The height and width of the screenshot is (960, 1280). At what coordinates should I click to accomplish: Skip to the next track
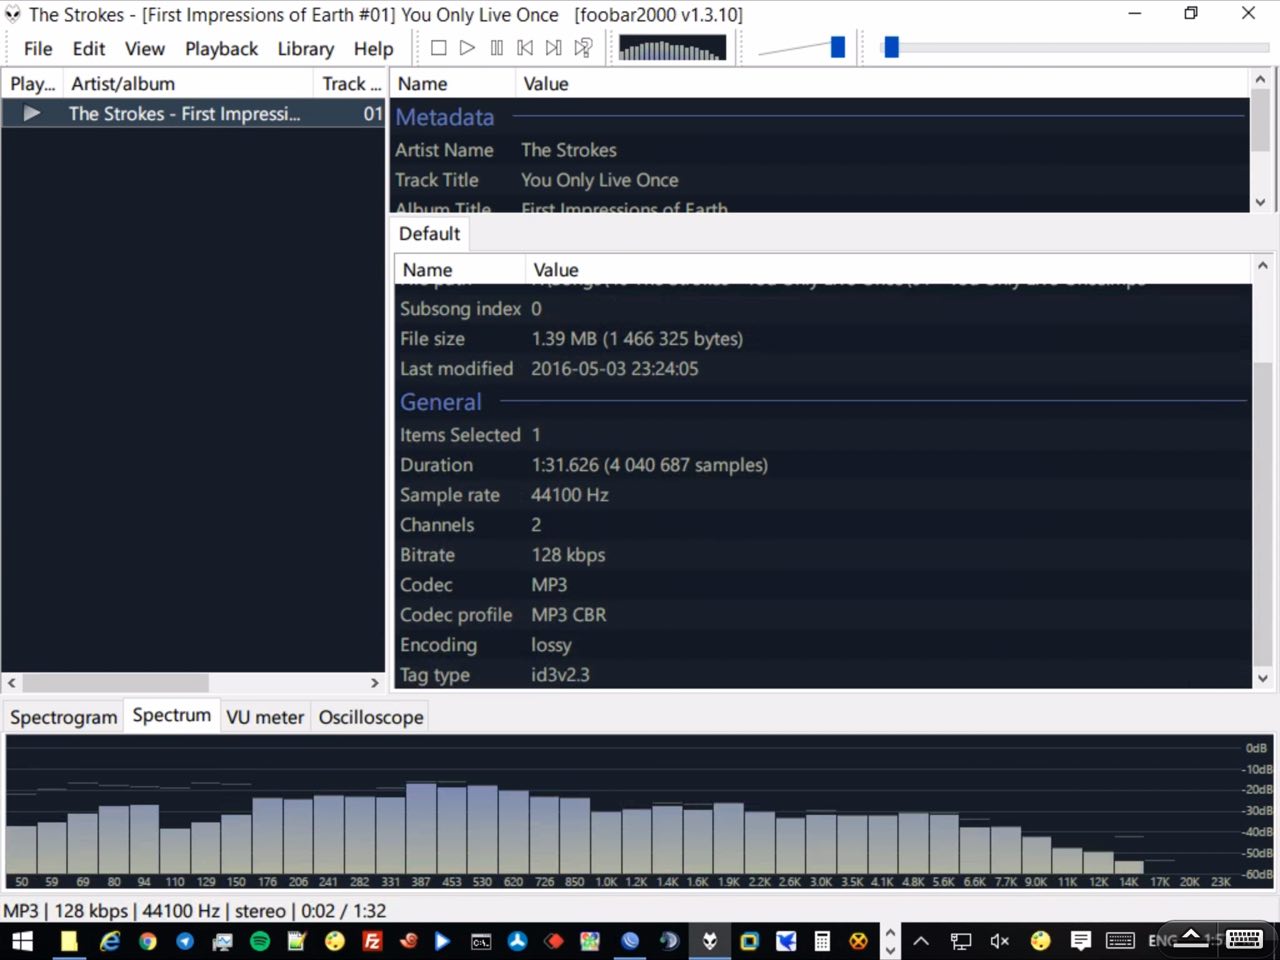554,48
